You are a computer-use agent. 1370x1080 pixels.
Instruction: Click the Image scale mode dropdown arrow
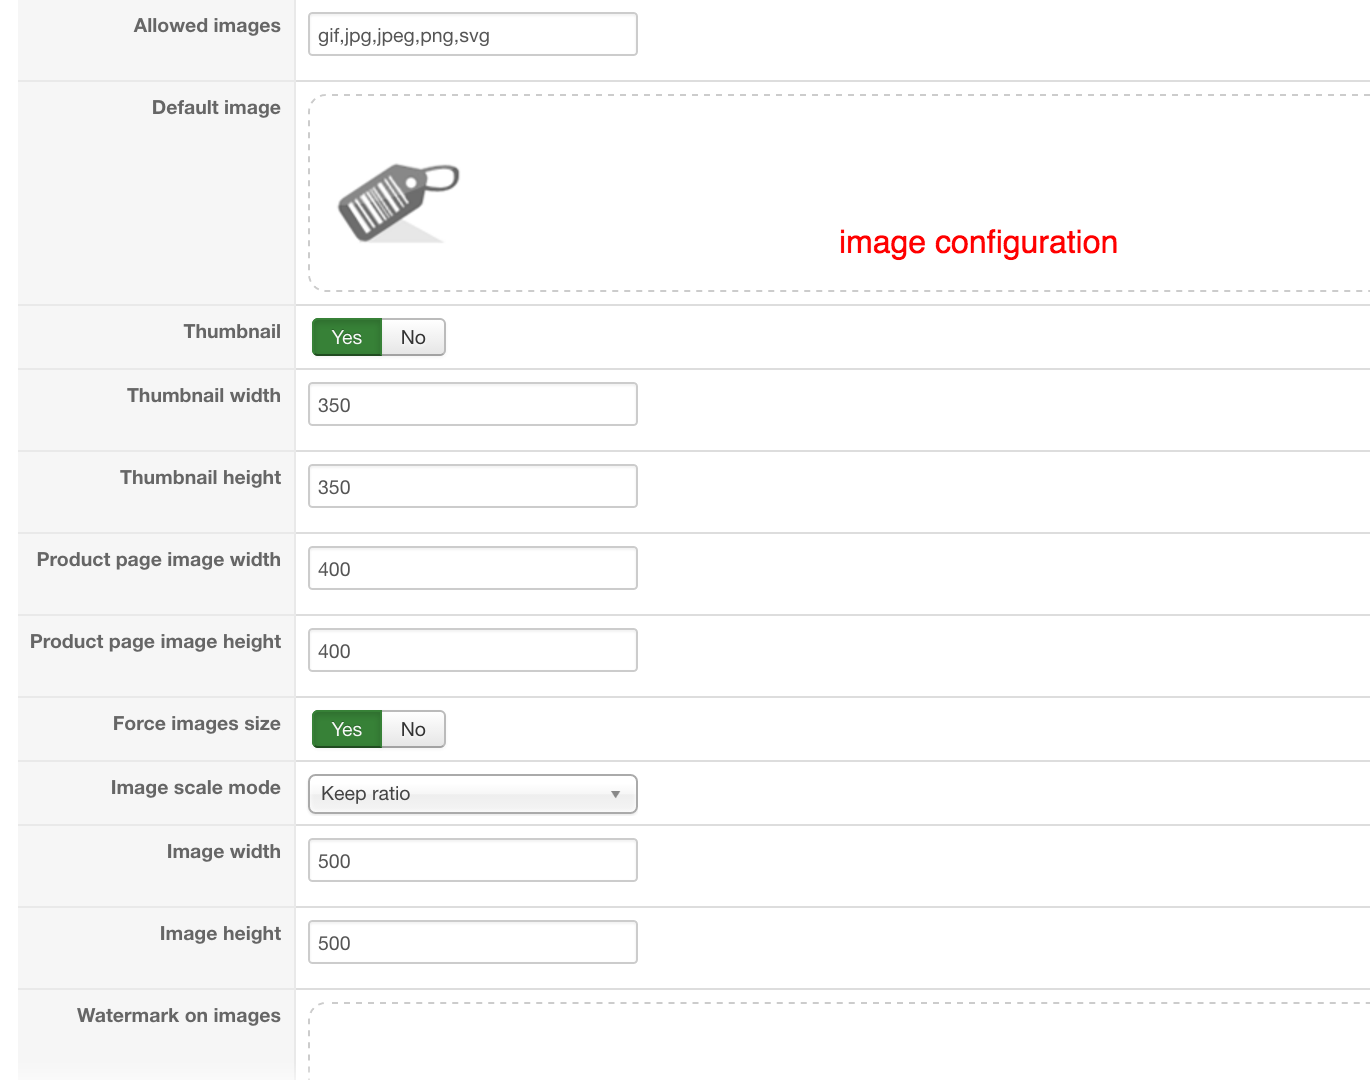click(615, 794)
